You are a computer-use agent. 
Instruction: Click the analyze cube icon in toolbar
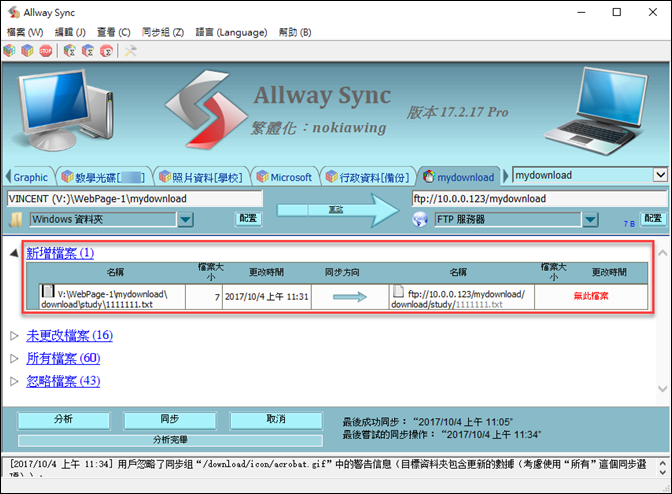coord(9,51)
